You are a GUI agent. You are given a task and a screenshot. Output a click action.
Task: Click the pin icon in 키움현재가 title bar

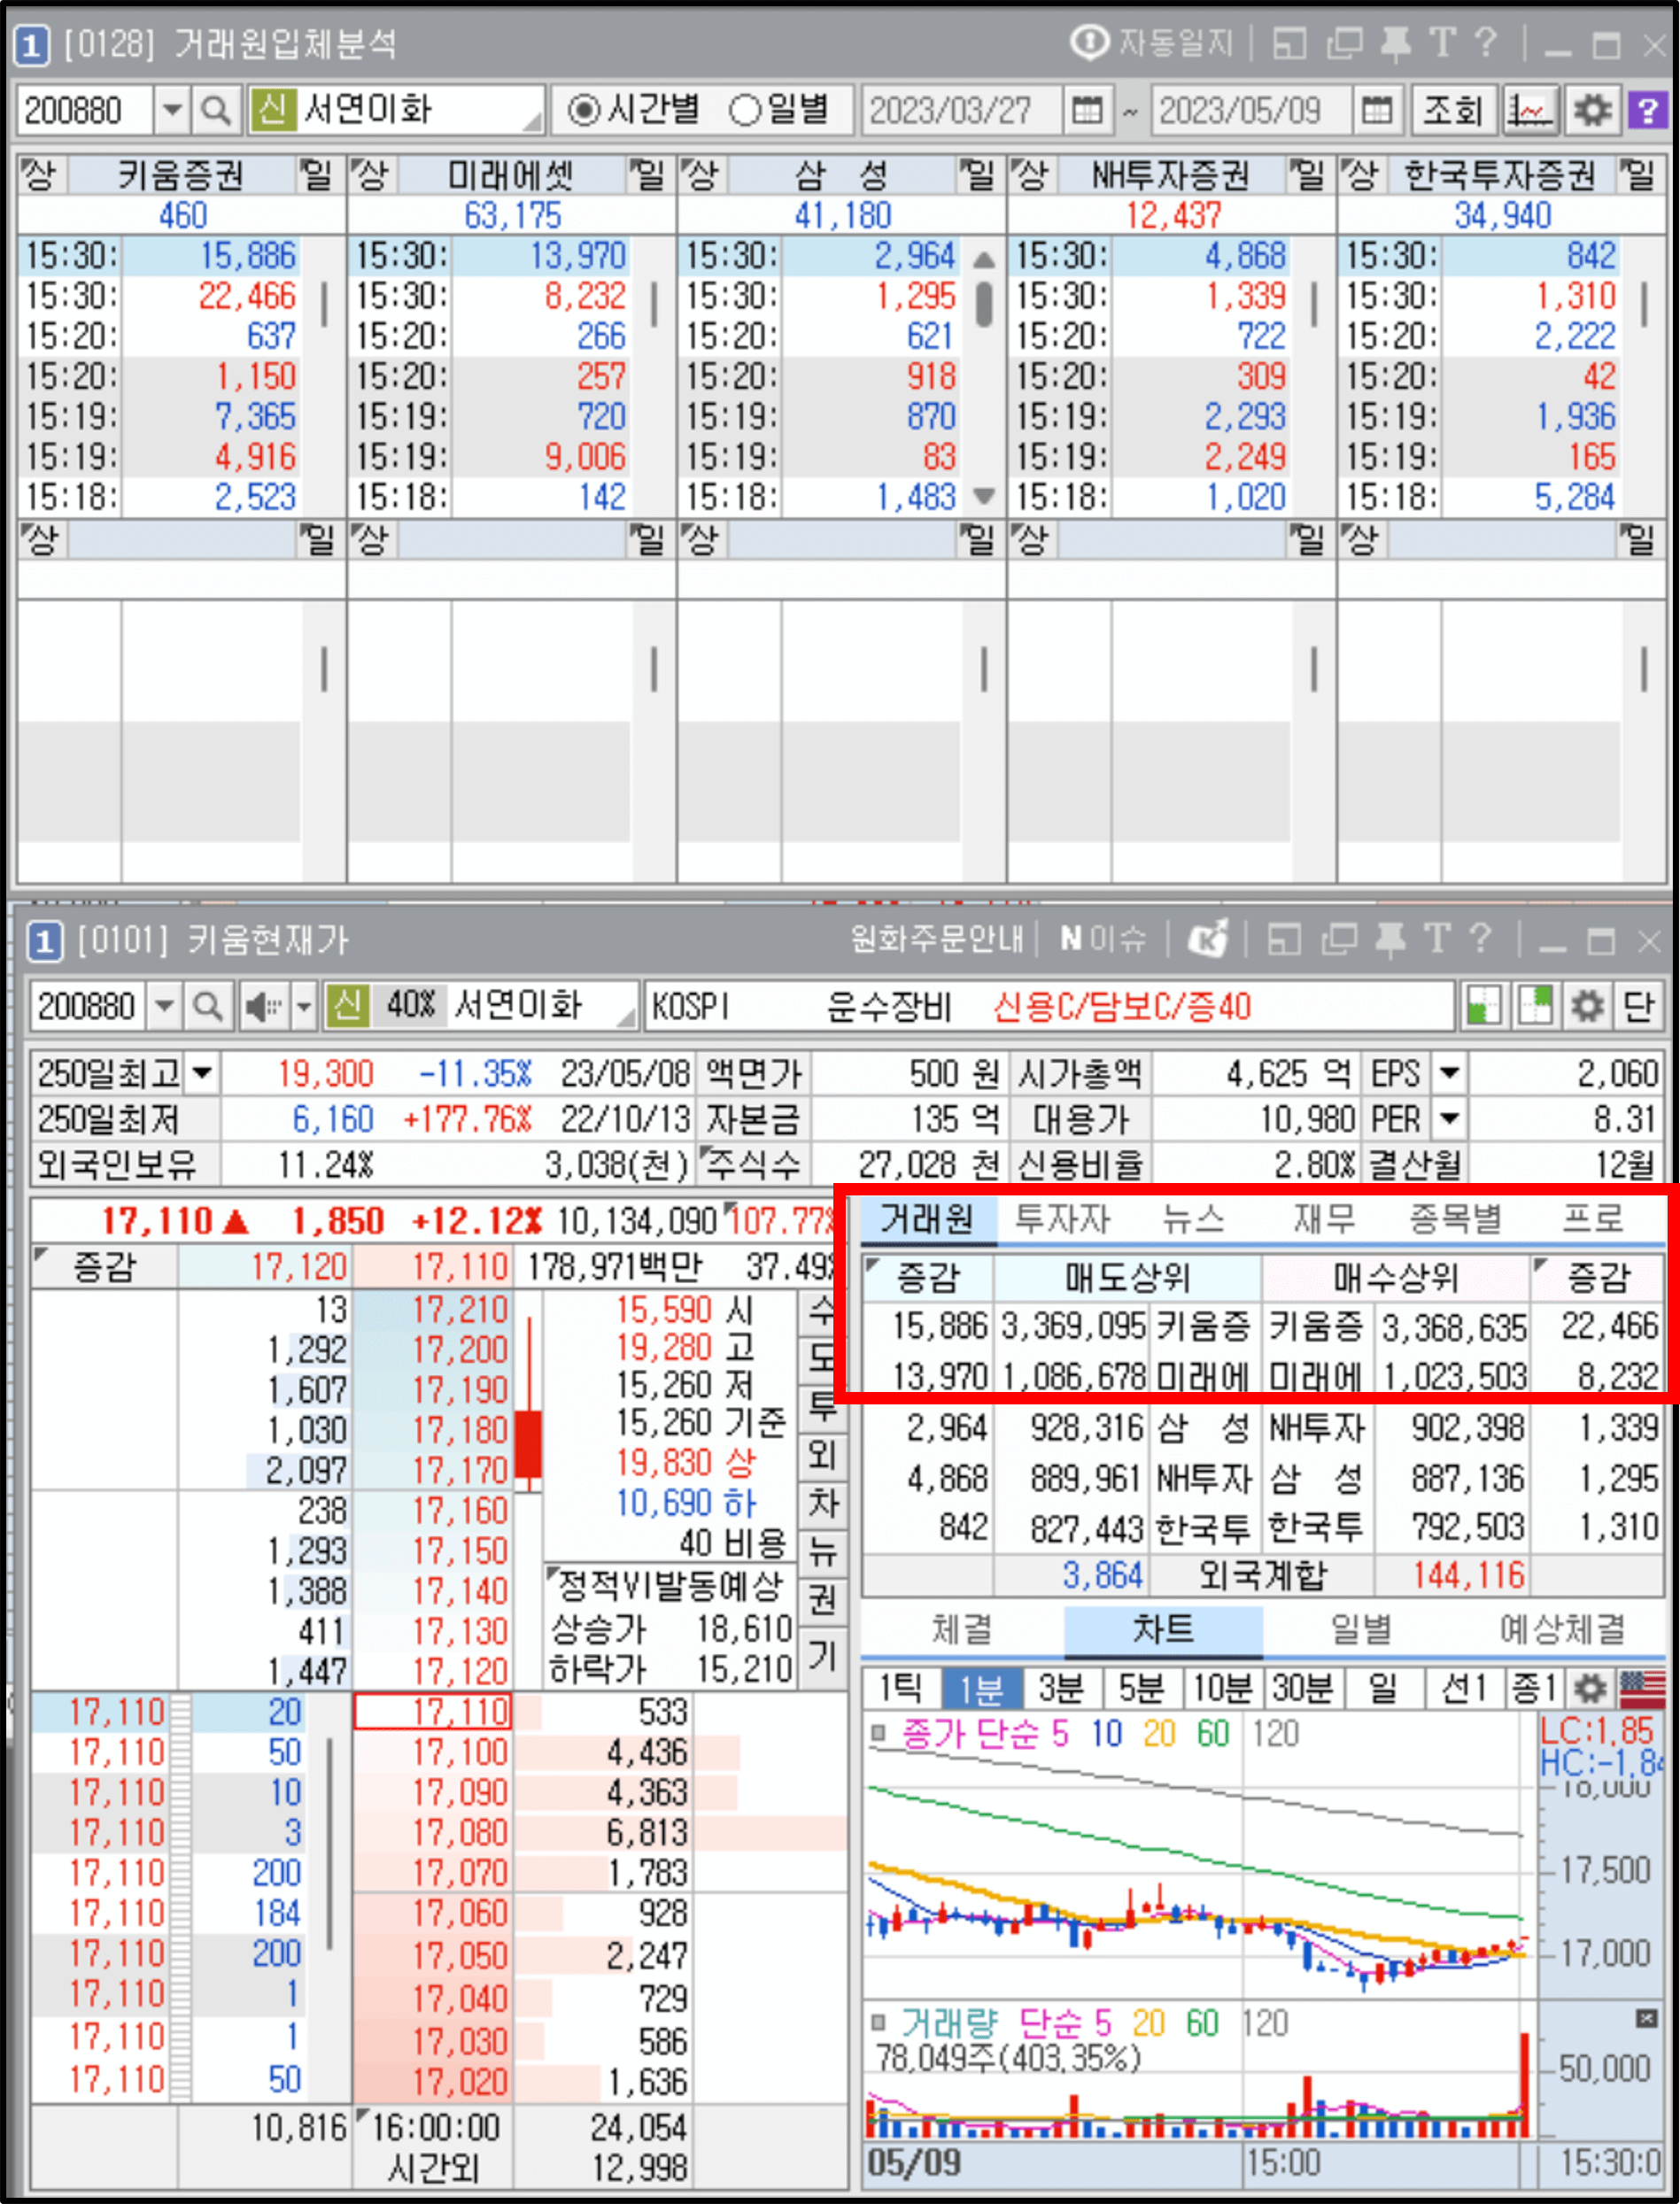pyautogui.click(x=1390, y=940)
